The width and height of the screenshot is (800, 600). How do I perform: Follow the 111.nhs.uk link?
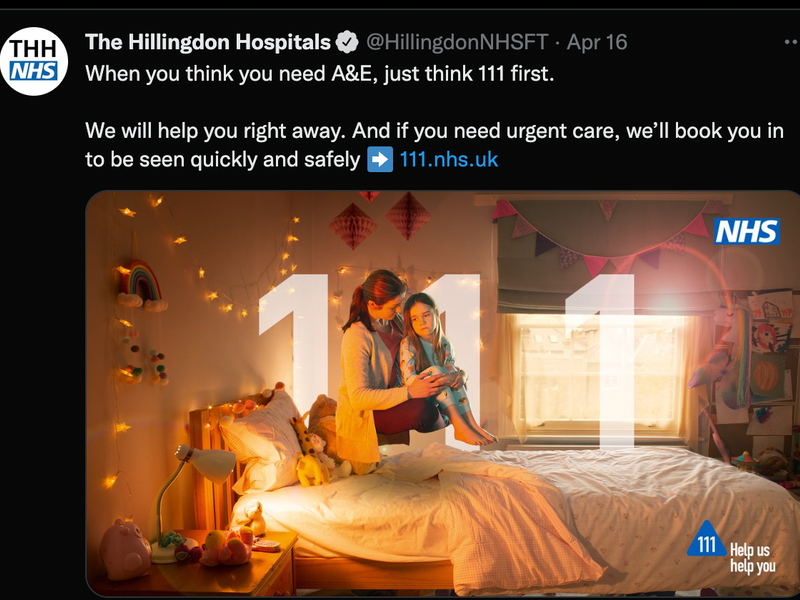pos(448,159)
